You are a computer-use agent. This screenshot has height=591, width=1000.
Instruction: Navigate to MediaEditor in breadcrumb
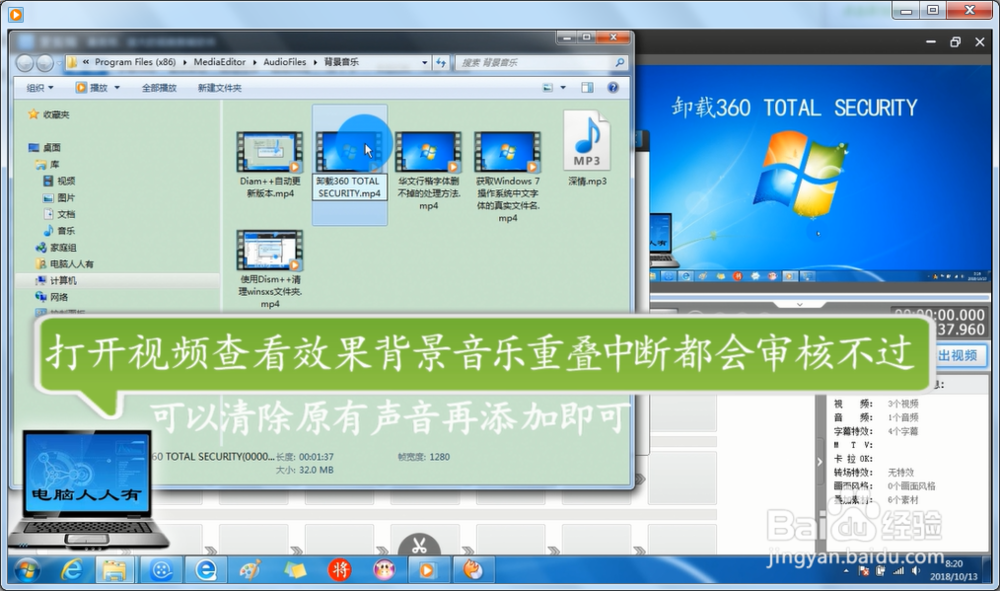pyautogui.click(x=219, y=62)
